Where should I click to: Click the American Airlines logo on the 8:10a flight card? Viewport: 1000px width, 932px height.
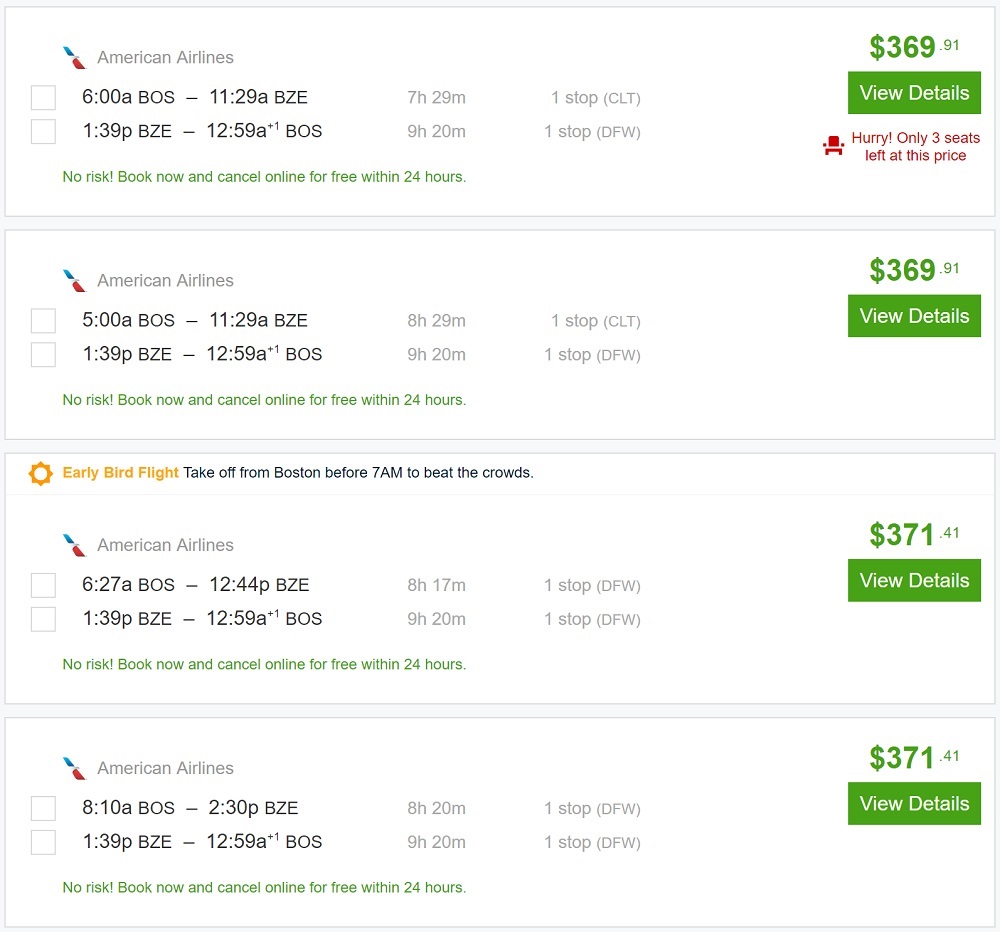74,768
